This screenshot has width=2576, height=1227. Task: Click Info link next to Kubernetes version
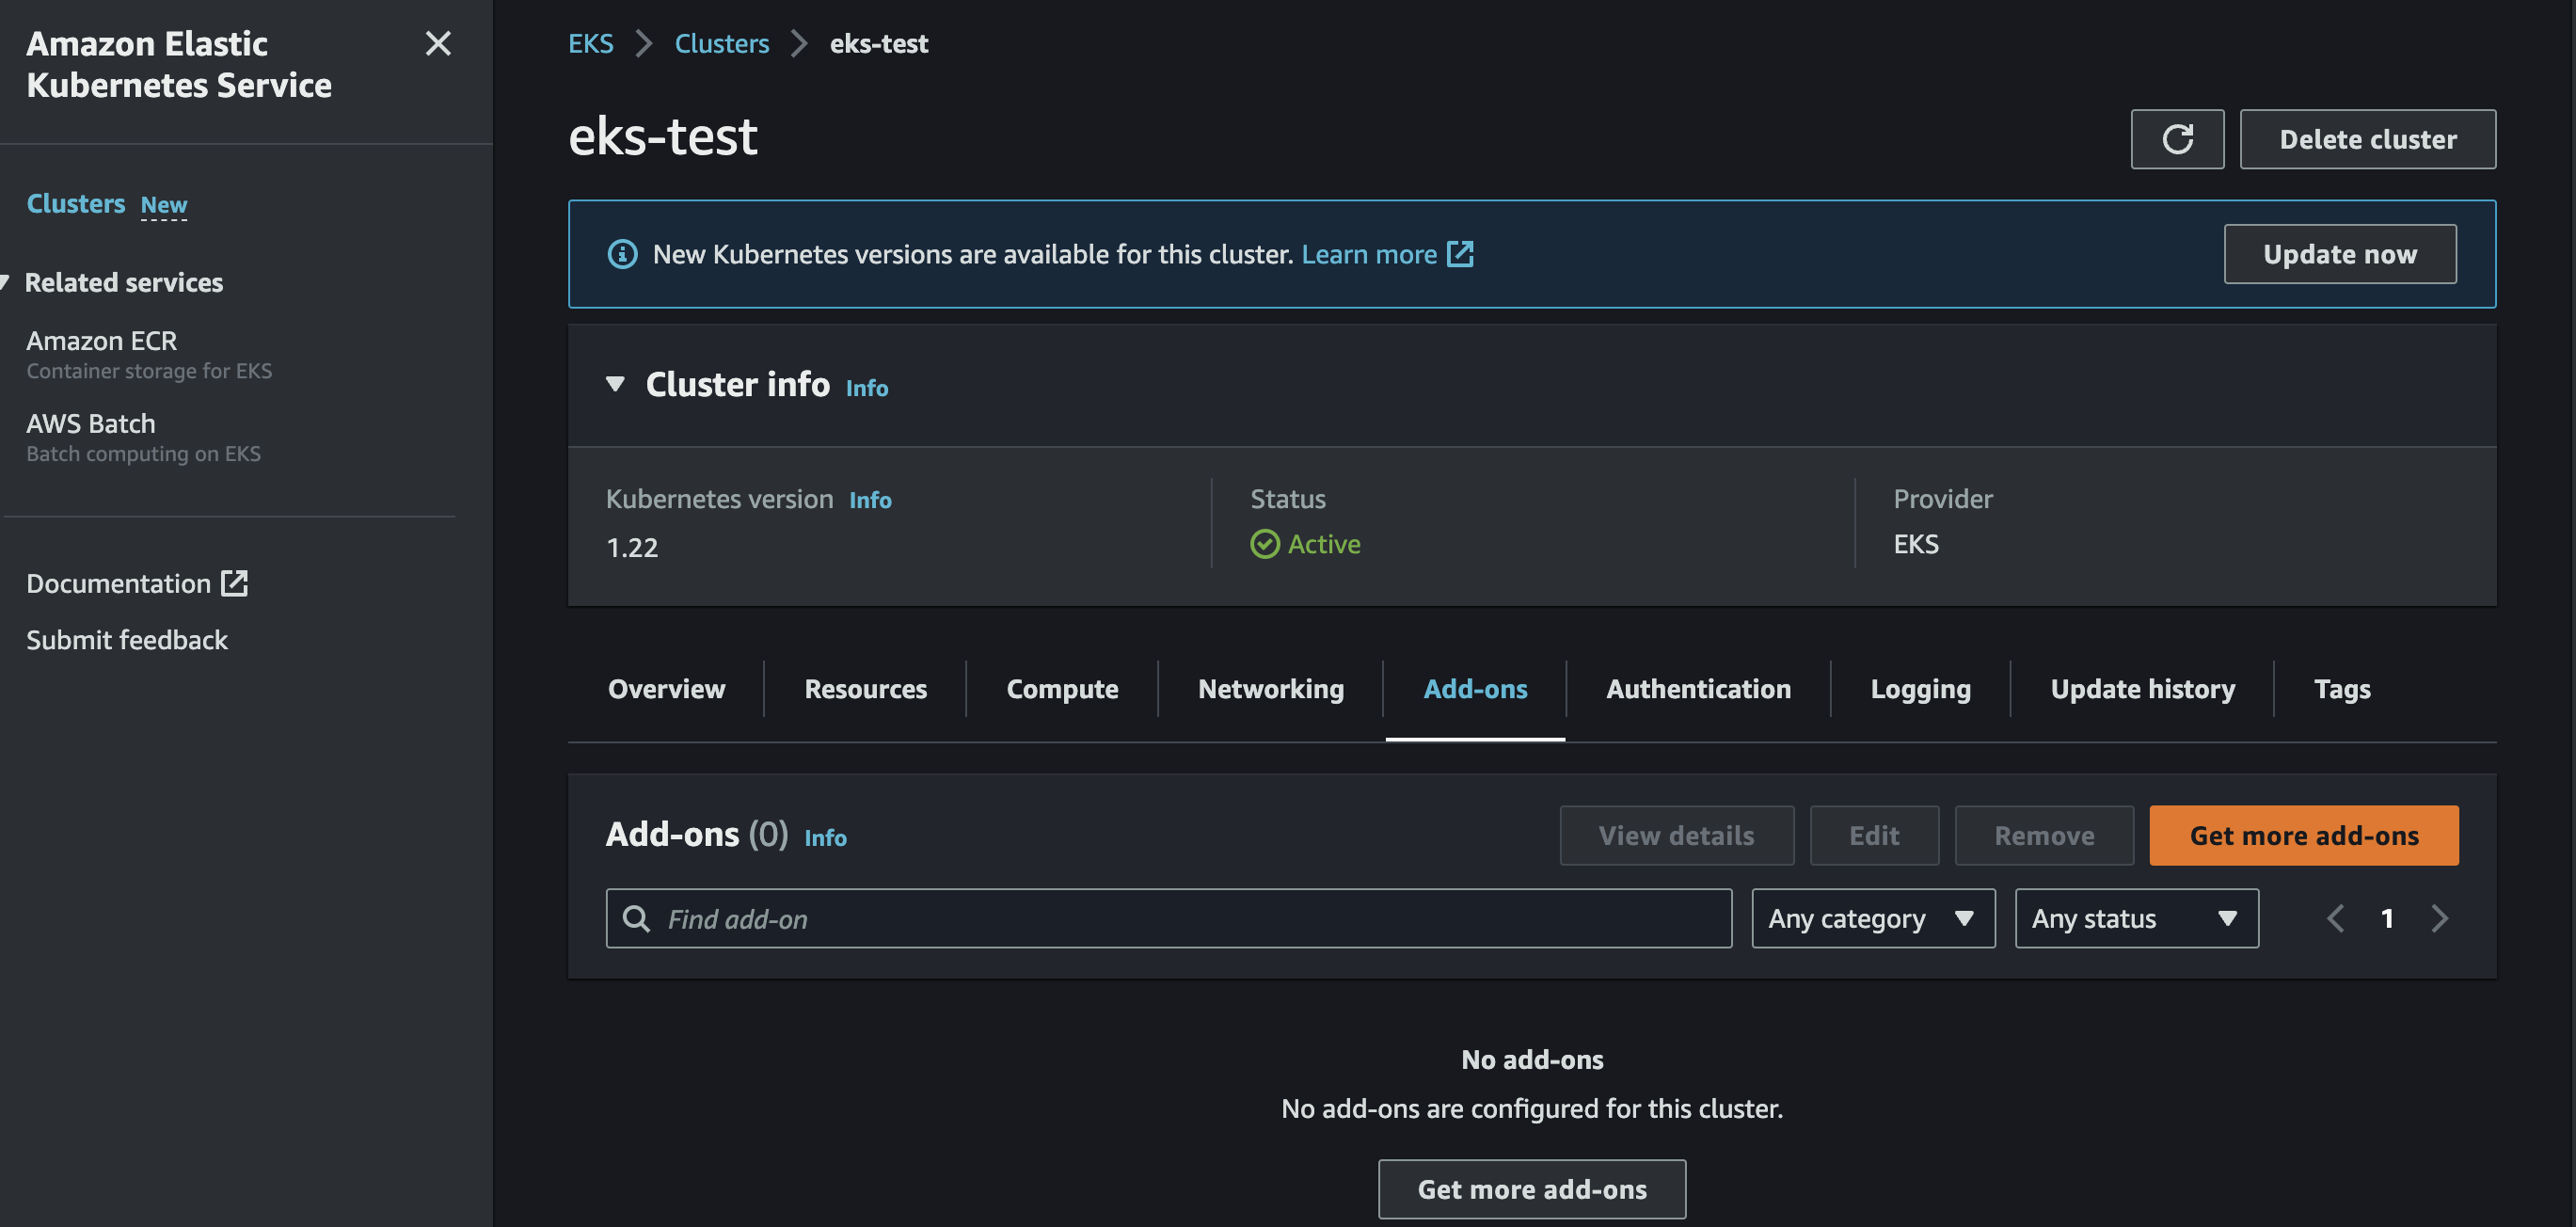[869, 500]
